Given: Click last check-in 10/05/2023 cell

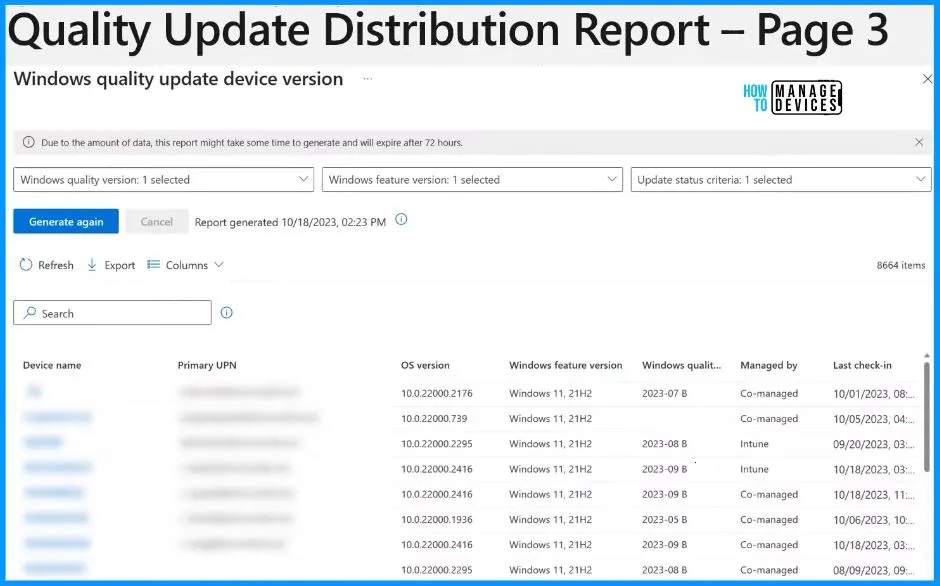Looking at the screenshot, I should pos(873,419).
